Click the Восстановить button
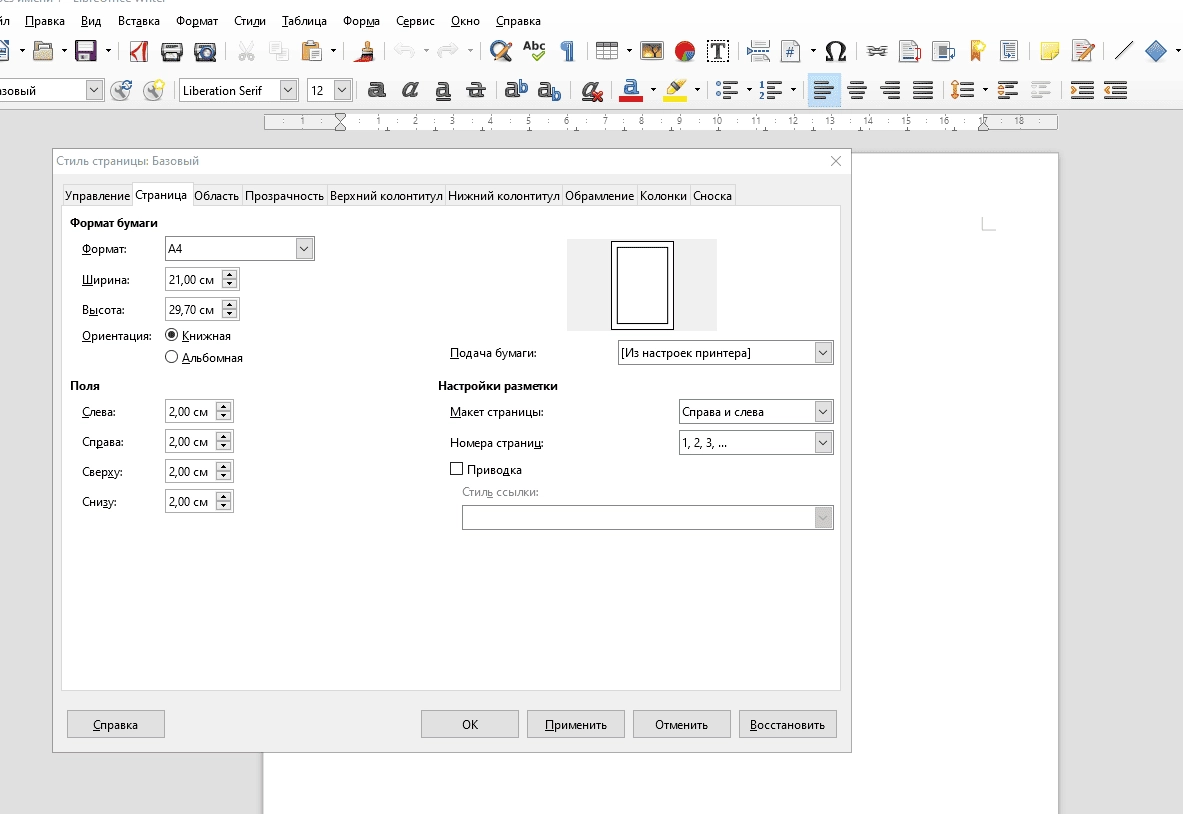This screenshot has width=1183, height=814. [x=788, y=724]
